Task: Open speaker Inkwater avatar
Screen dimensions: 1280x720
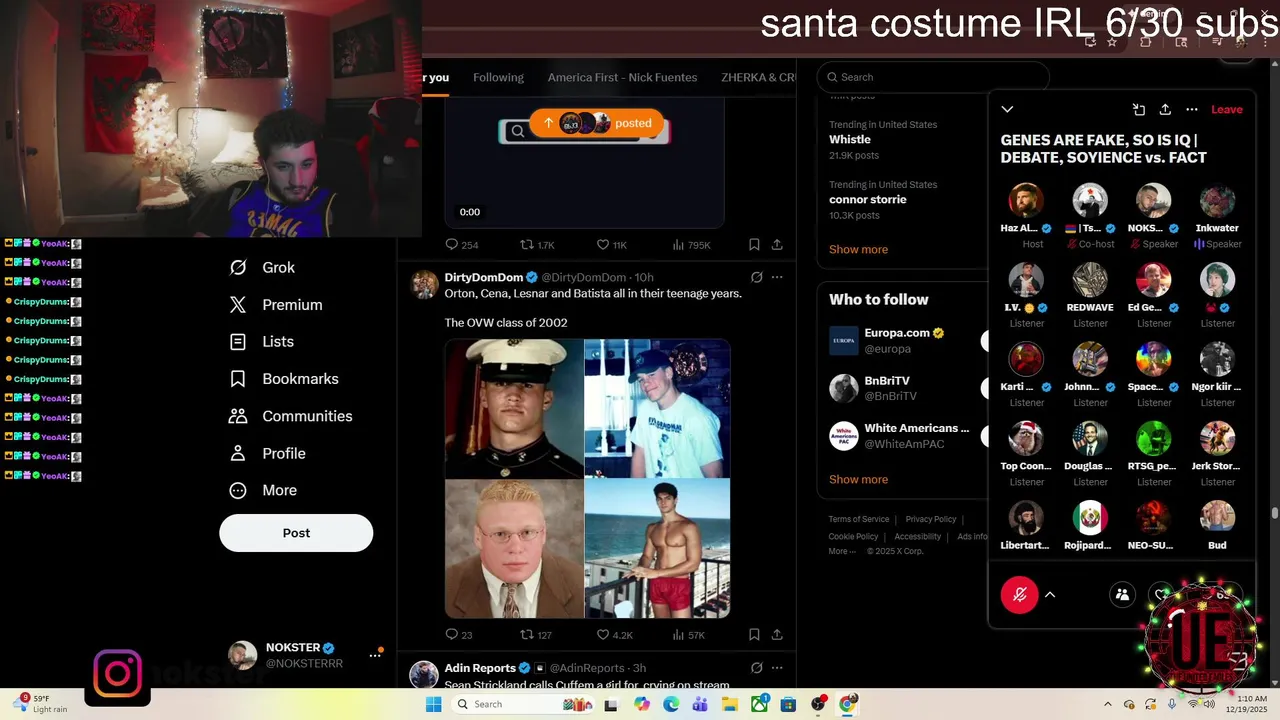Action: tap(1217, 200)
